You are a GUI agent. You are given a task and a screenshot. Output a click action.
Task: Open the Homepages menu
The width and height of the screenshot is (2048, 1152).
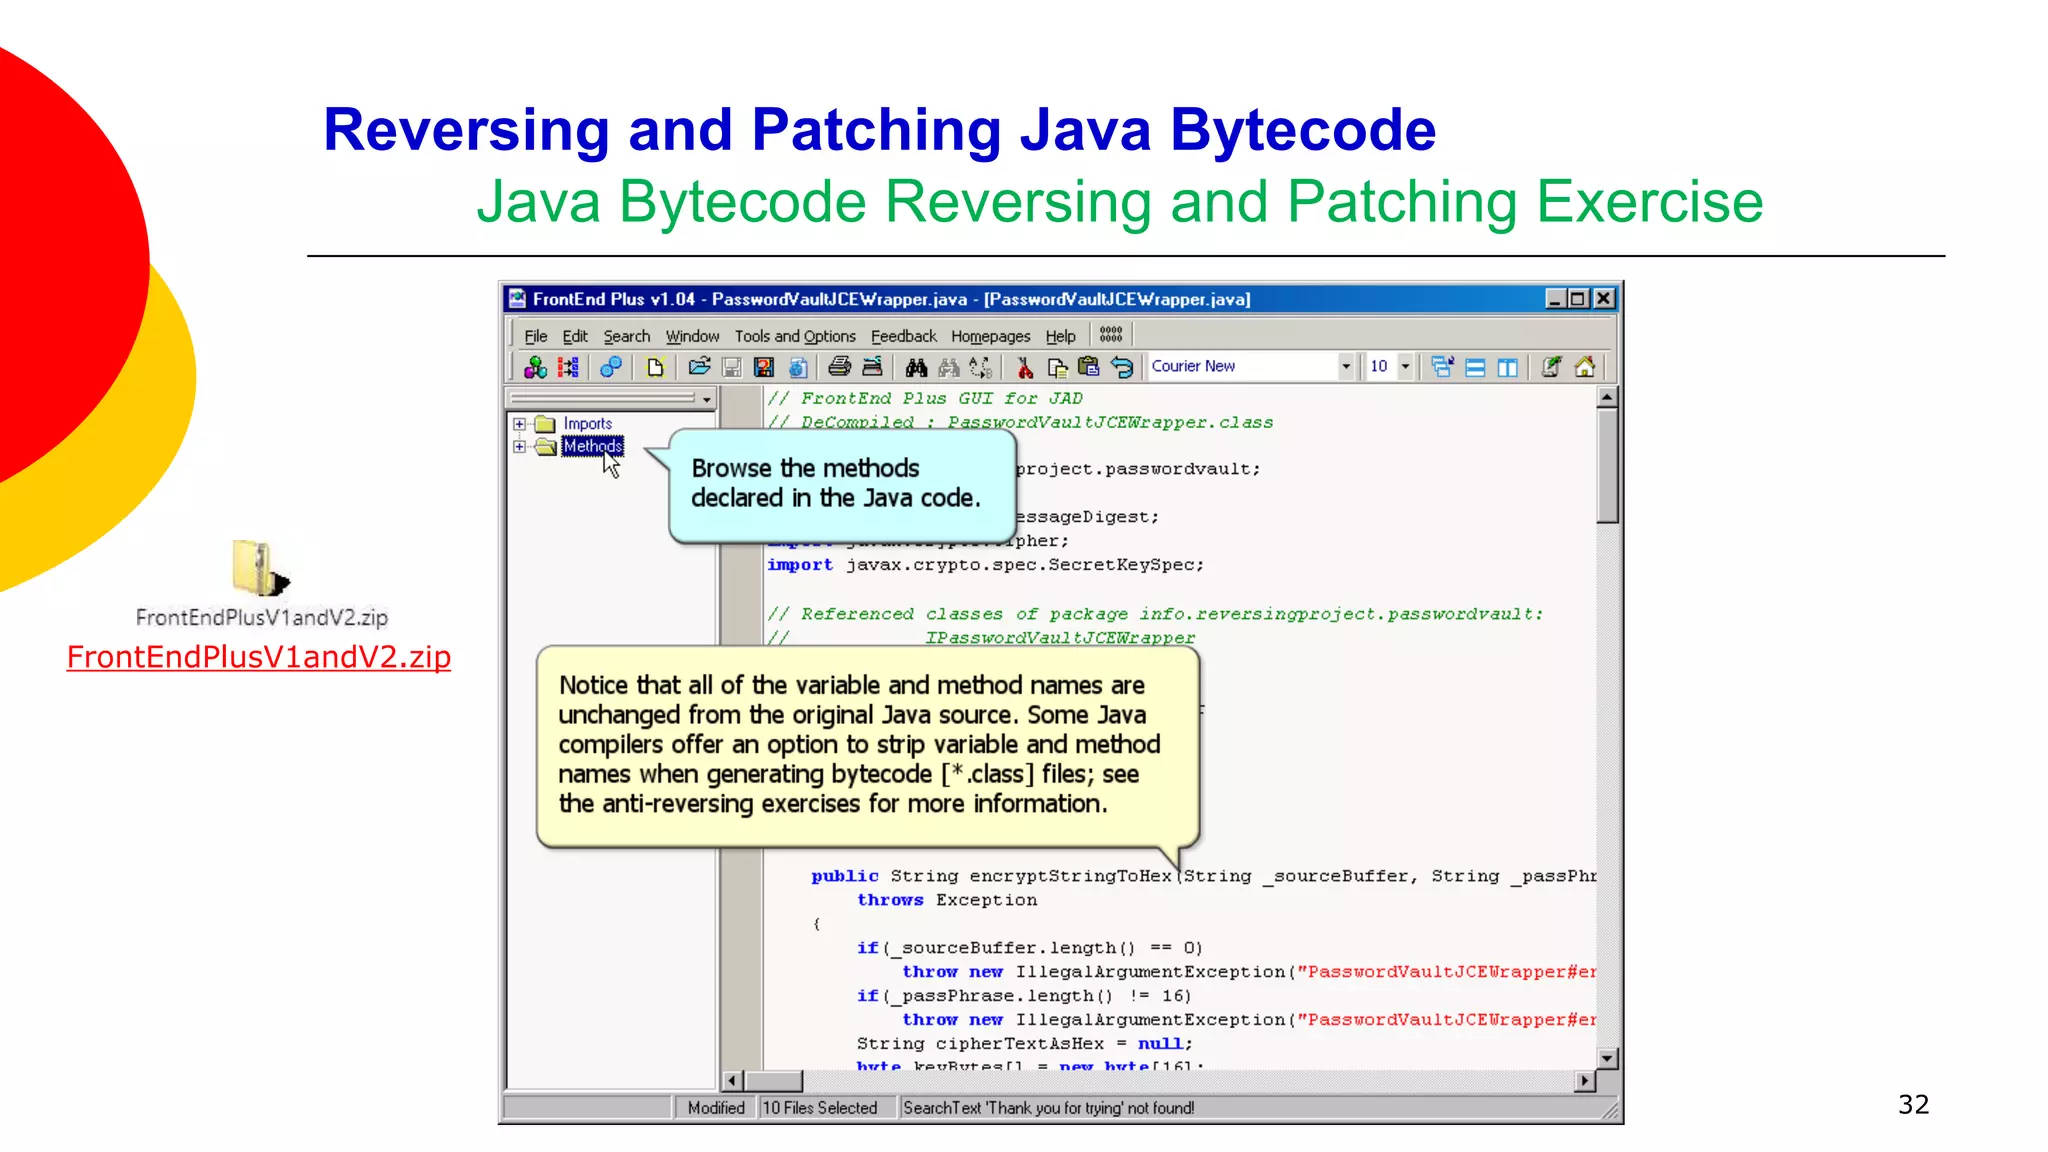click(991, 336)
